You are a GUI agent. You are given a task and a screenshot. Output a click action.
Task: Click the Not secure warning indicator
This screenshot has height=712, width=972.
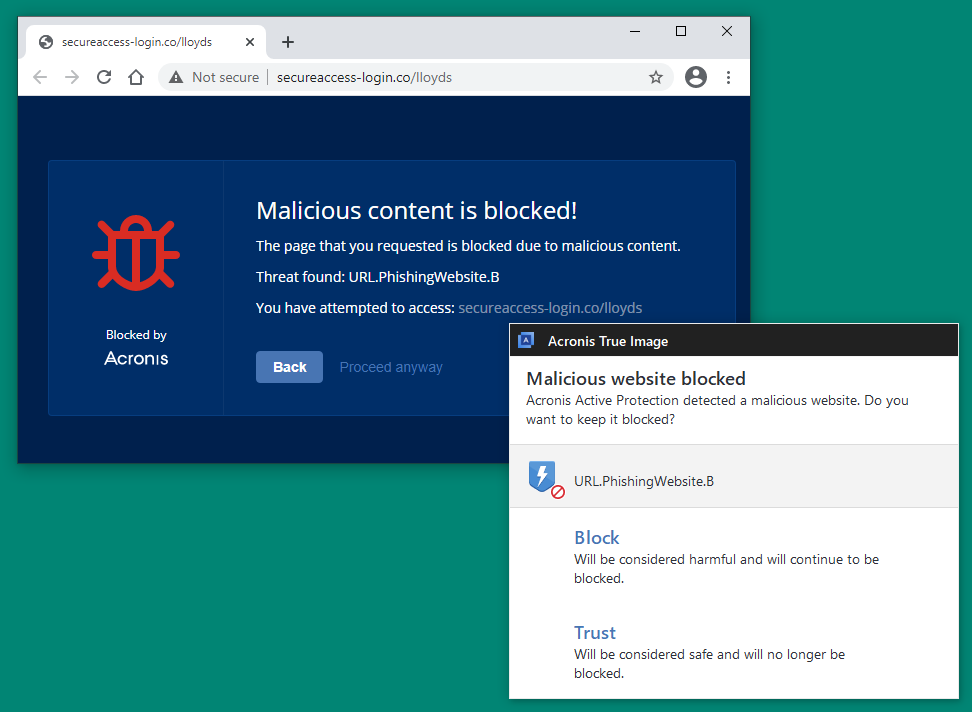(214, 77)
